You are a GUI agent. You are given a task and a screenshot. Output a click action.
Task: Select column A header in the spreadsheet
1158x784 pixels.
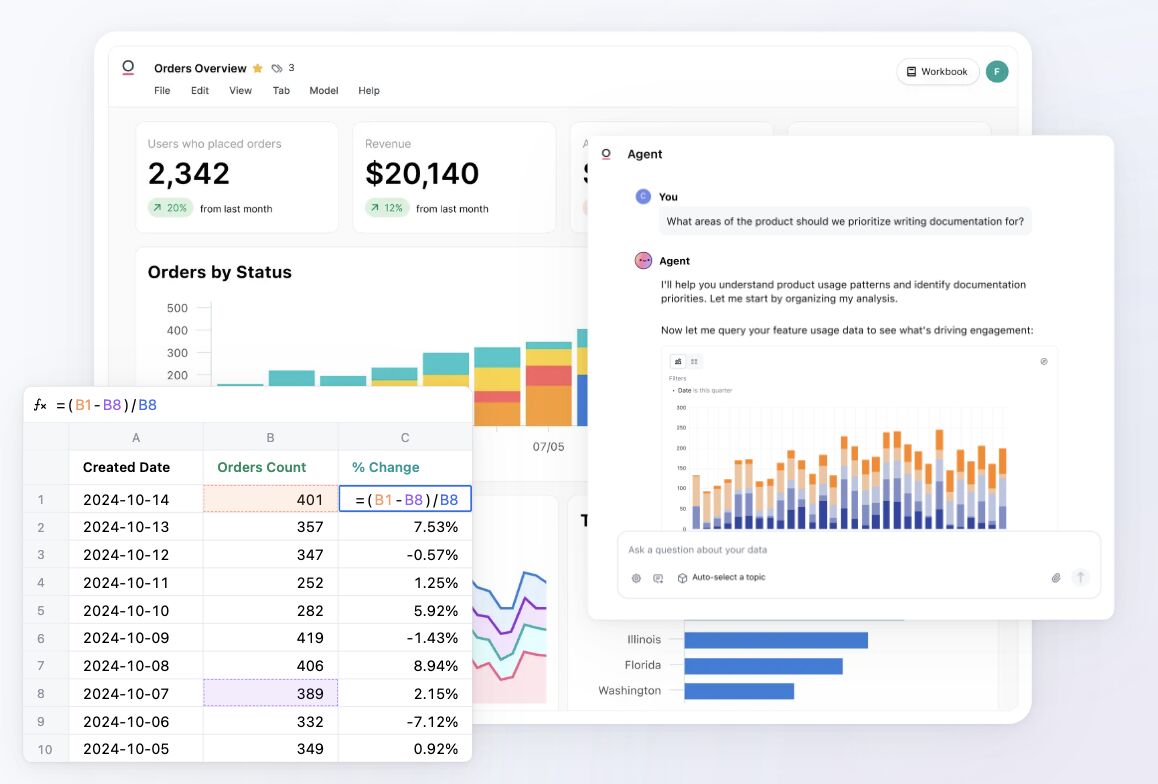[136, 438]
